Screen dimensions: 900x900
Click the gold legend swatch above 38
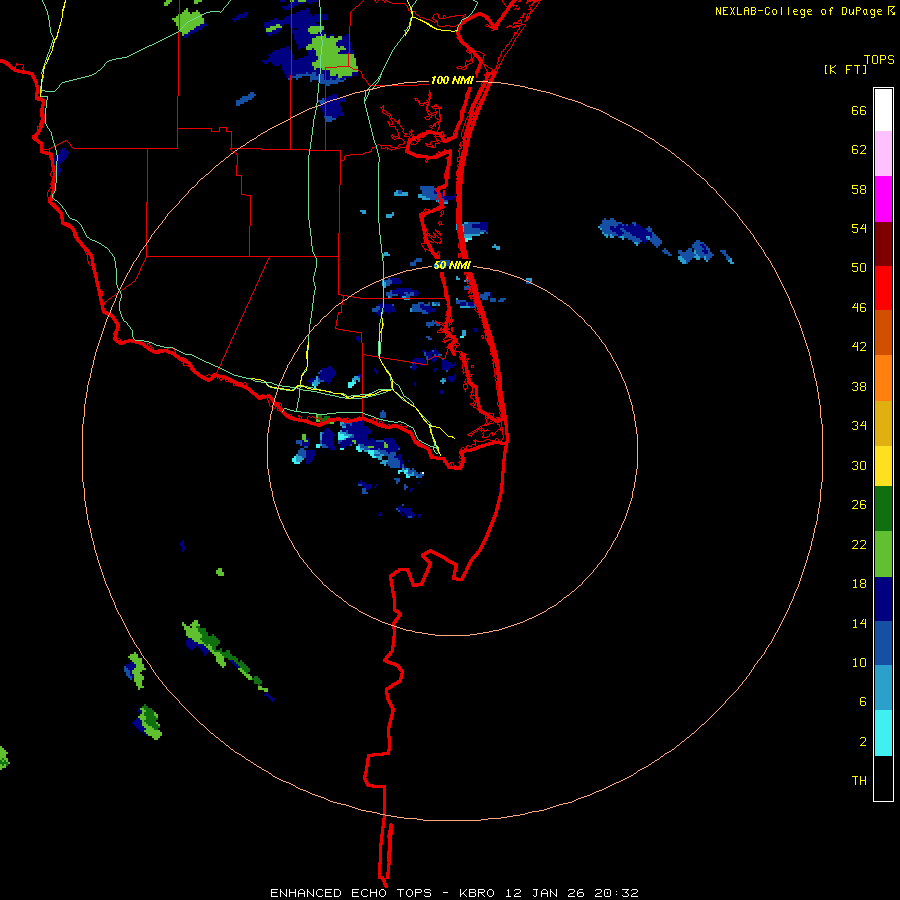(x=883, y=423)
